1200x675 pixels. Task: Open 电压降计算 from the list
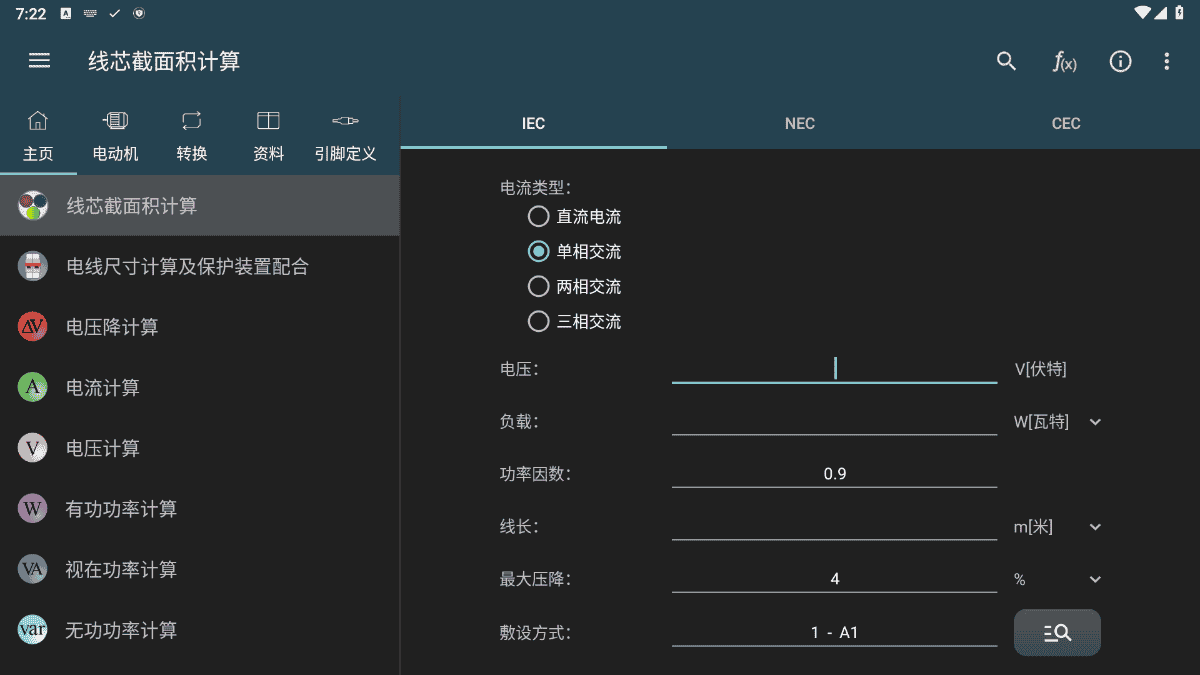pos(112,327)
